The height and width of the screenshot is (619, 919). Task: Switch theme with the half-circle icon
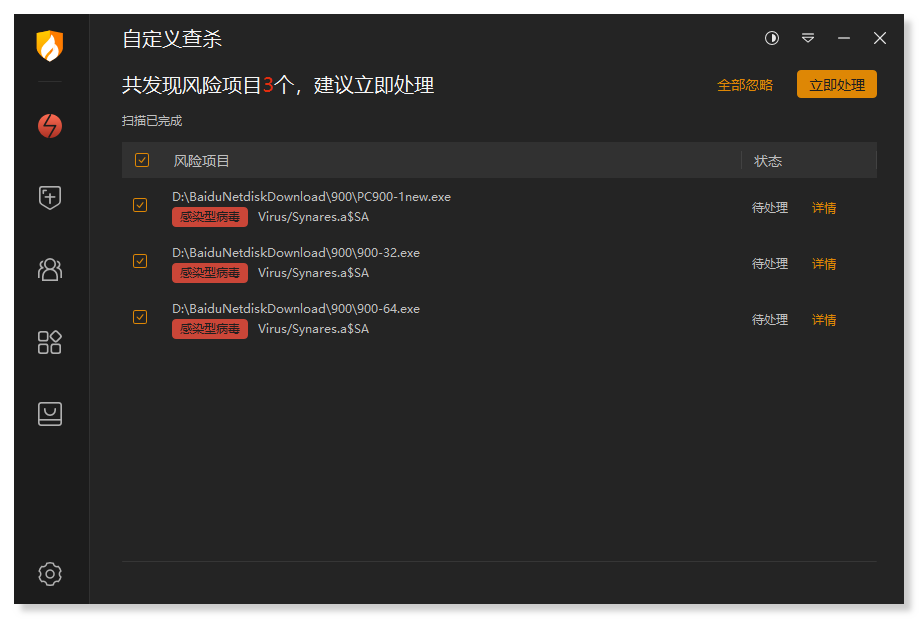[772, 38]
